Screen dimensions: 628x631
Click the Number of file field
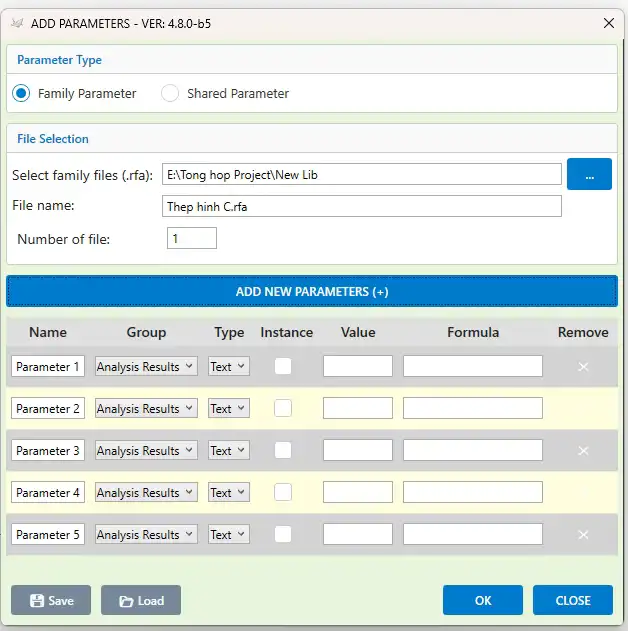[192, 238]
